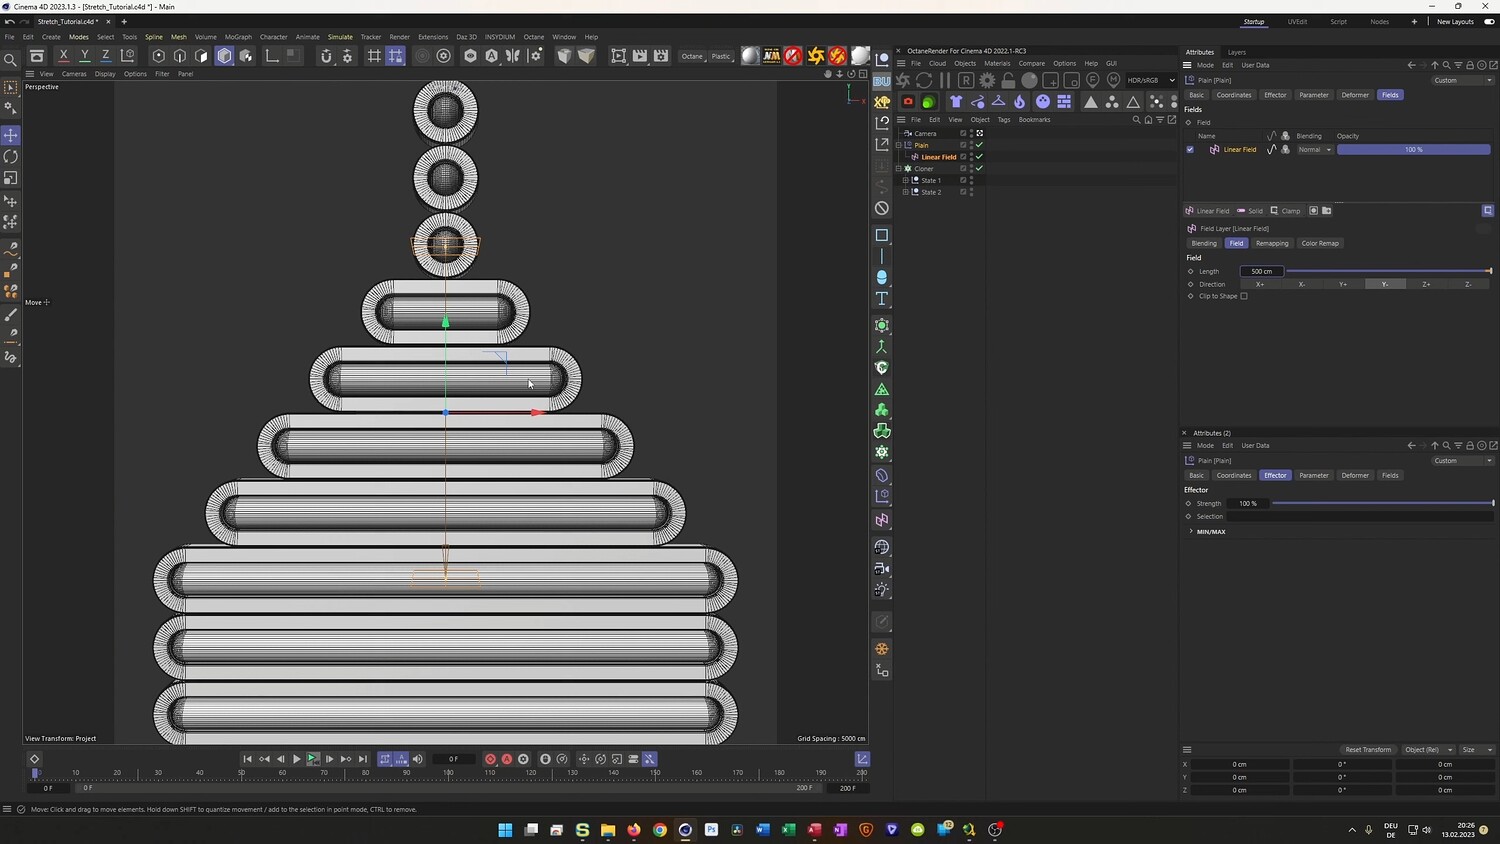Toggle timeline sound speaker icon
The height and width of the screenshot is (844, 1500).
click(418, 759)
